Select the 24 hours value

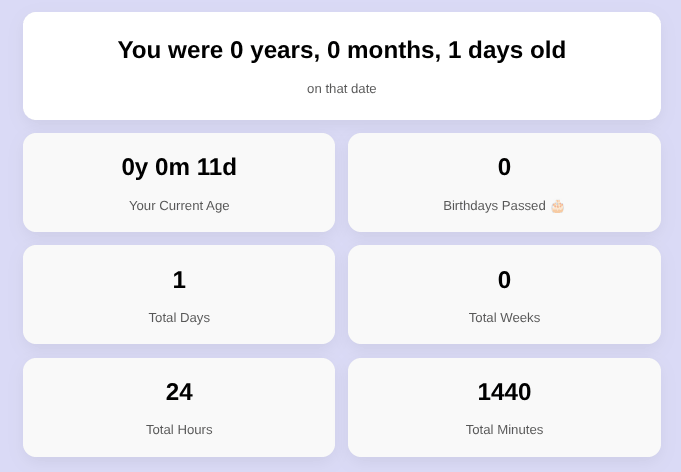[x=179, y=392]
